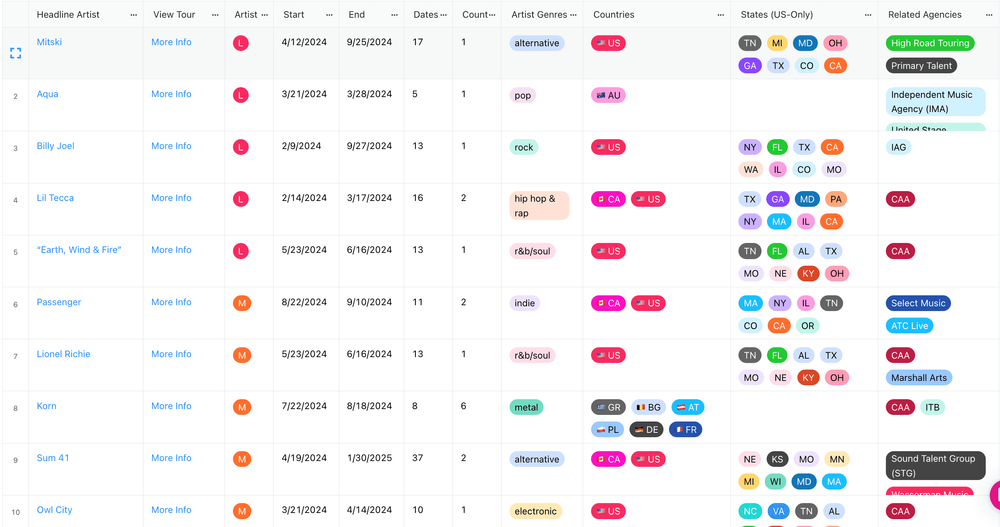Click the FR country tag in Korn row

[686, 429]
